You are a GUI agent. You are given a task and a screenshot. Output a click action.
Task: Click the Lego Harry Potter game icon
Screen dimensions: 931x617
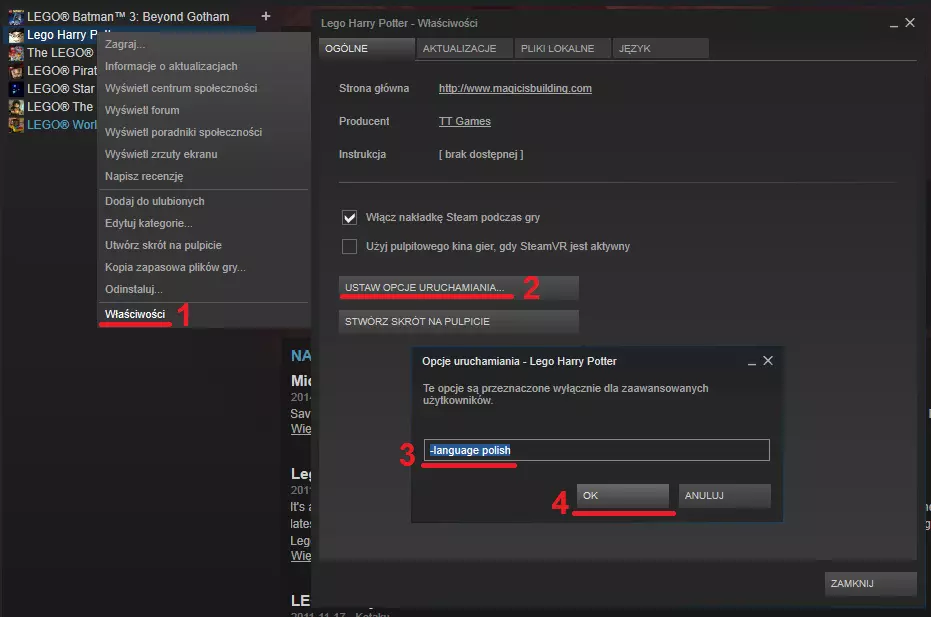point(16,35)
